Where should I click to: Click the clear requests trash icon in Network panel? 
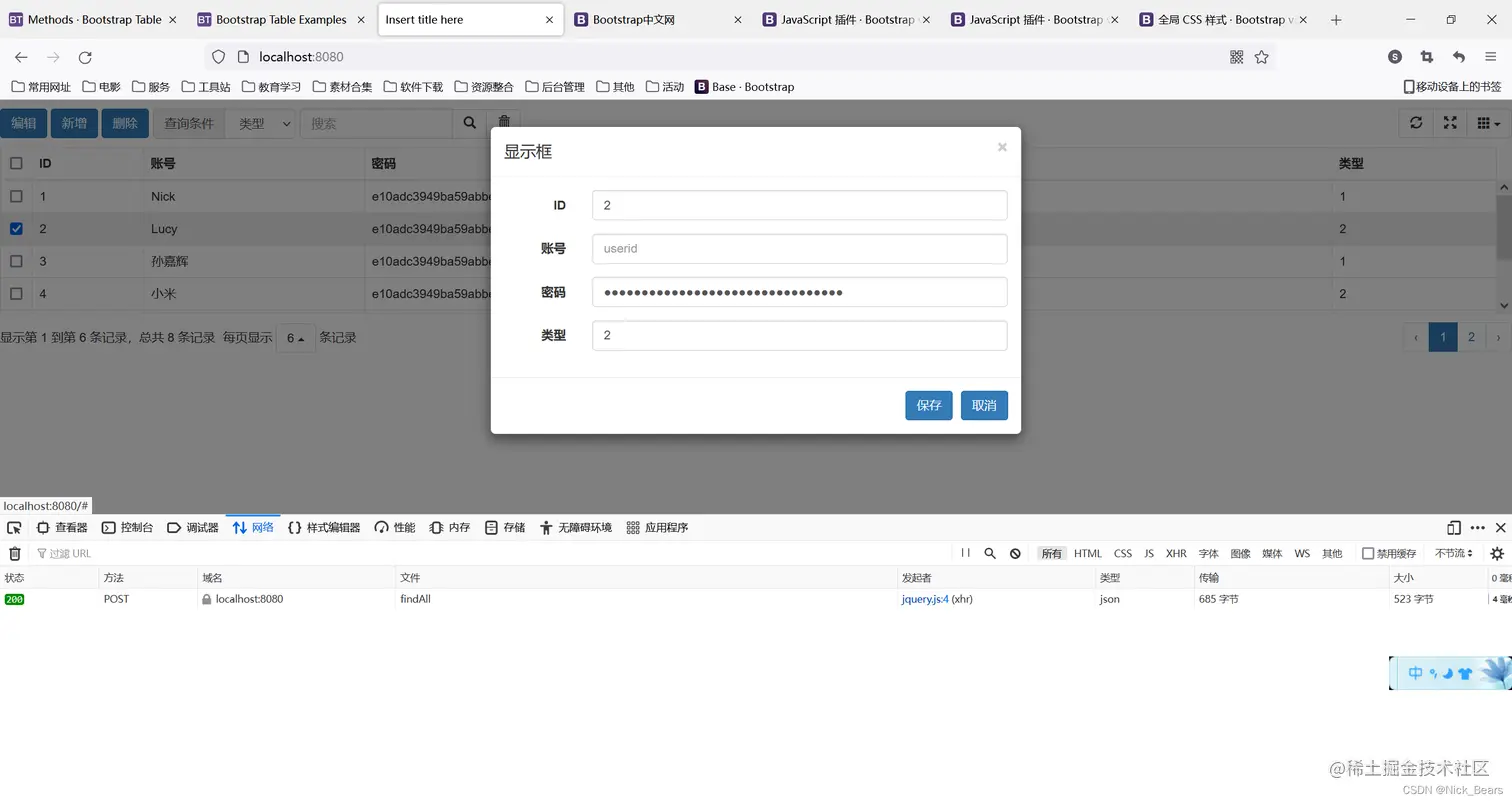pos(15,553)
